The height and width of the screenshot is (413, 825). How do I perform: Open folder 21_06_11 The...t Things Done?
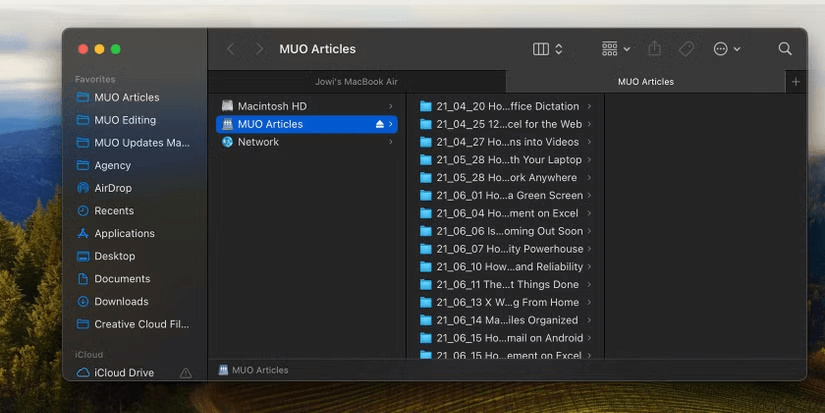[x=506, y=285]
